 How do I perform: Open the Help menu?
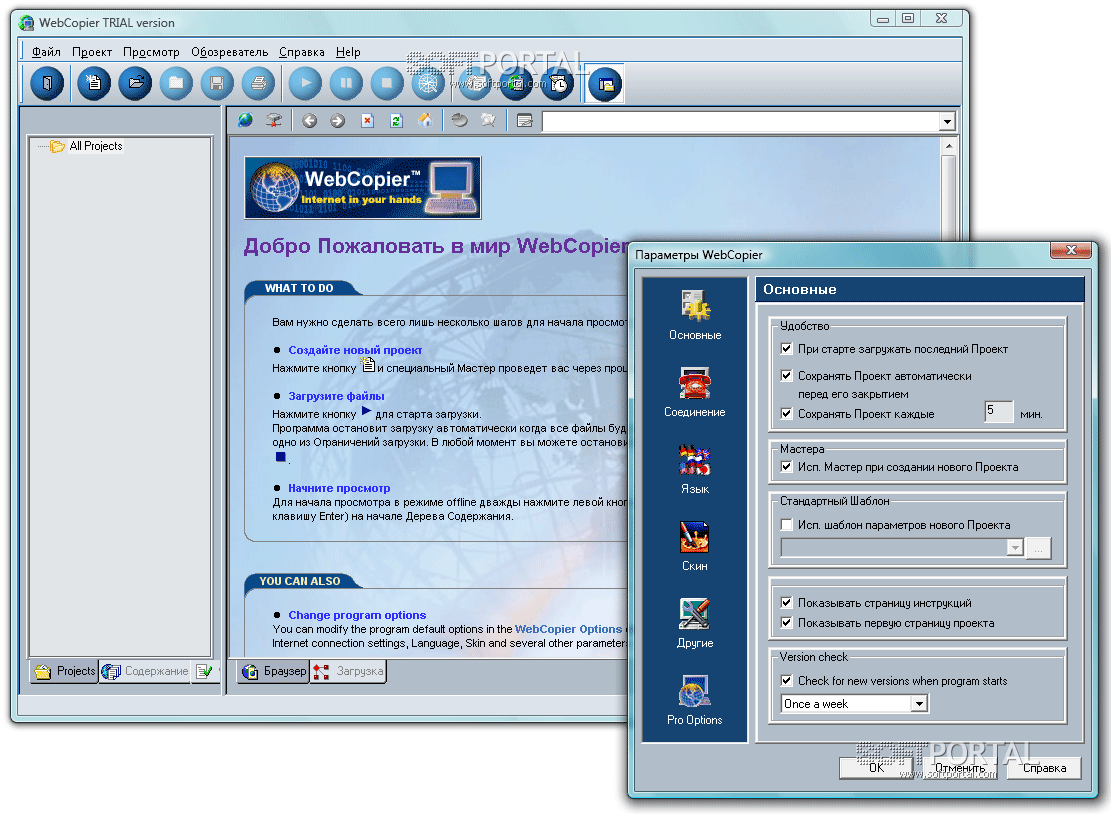[x=348, y=52]
